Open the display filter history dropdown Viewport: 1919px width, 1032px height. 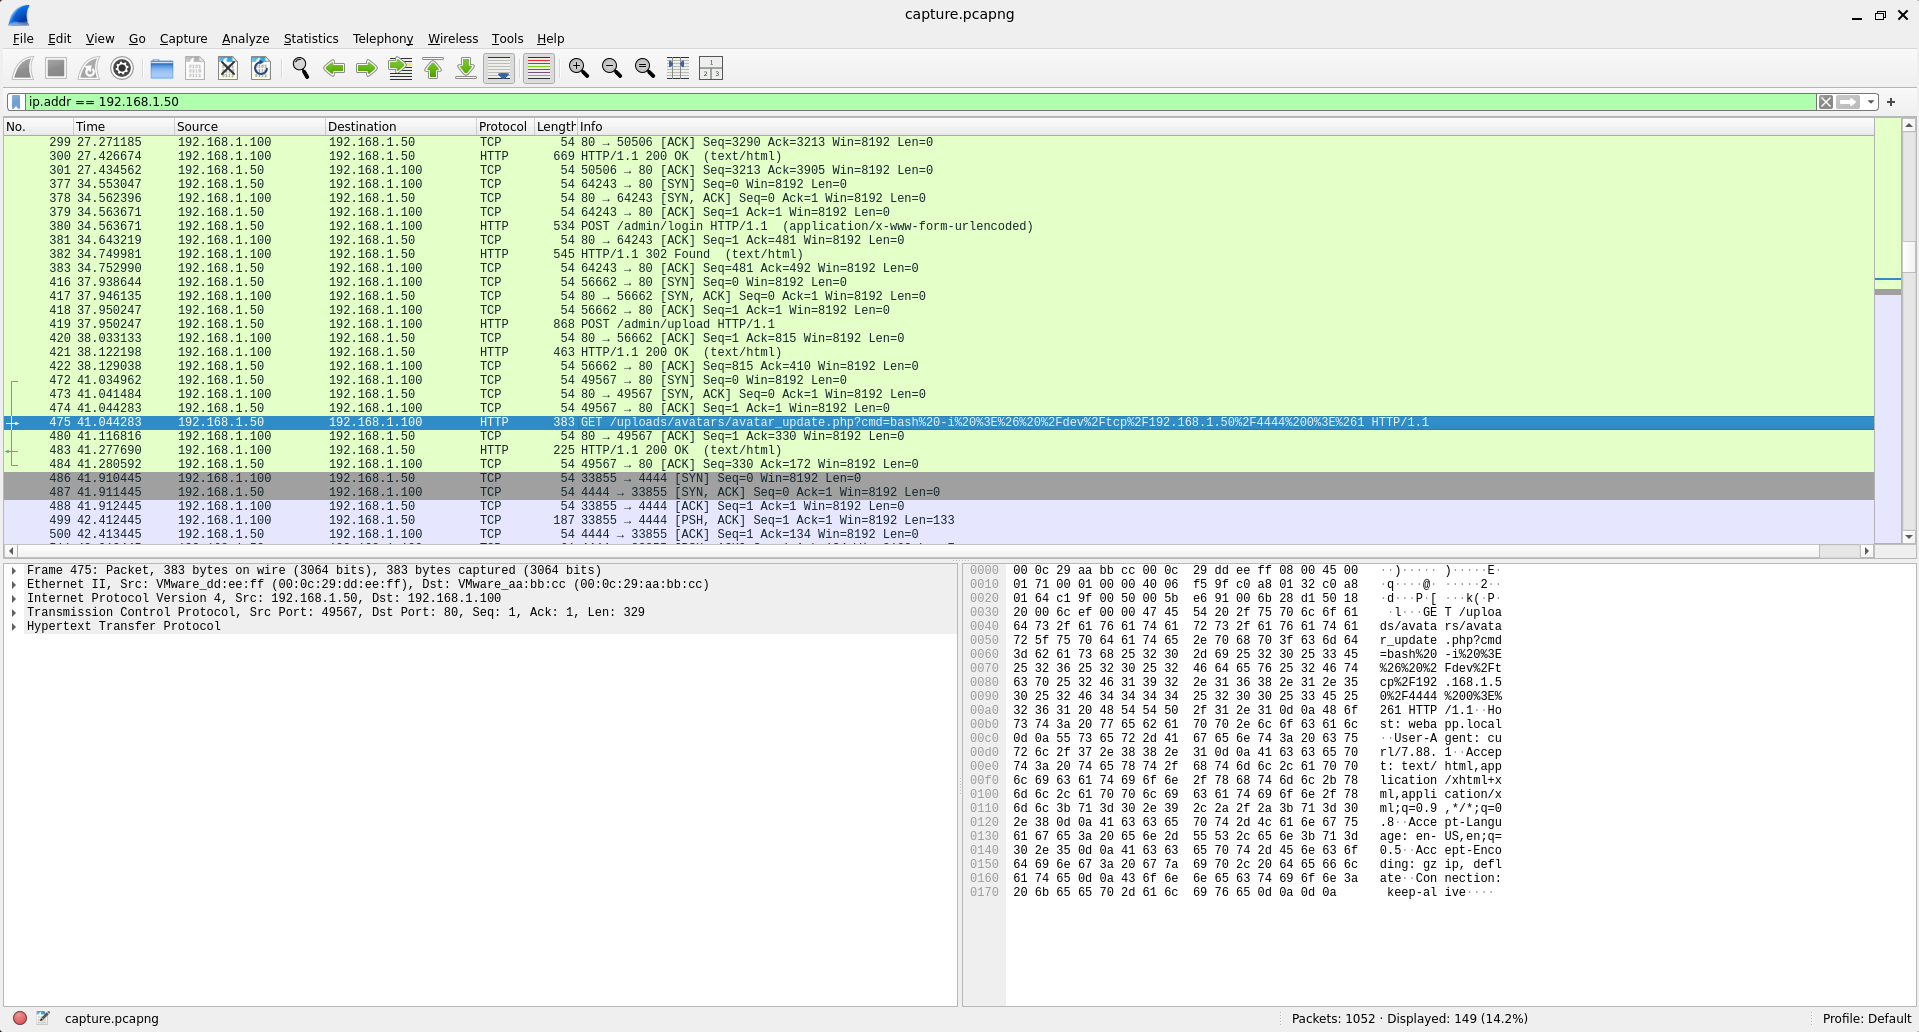[1870, 102]
